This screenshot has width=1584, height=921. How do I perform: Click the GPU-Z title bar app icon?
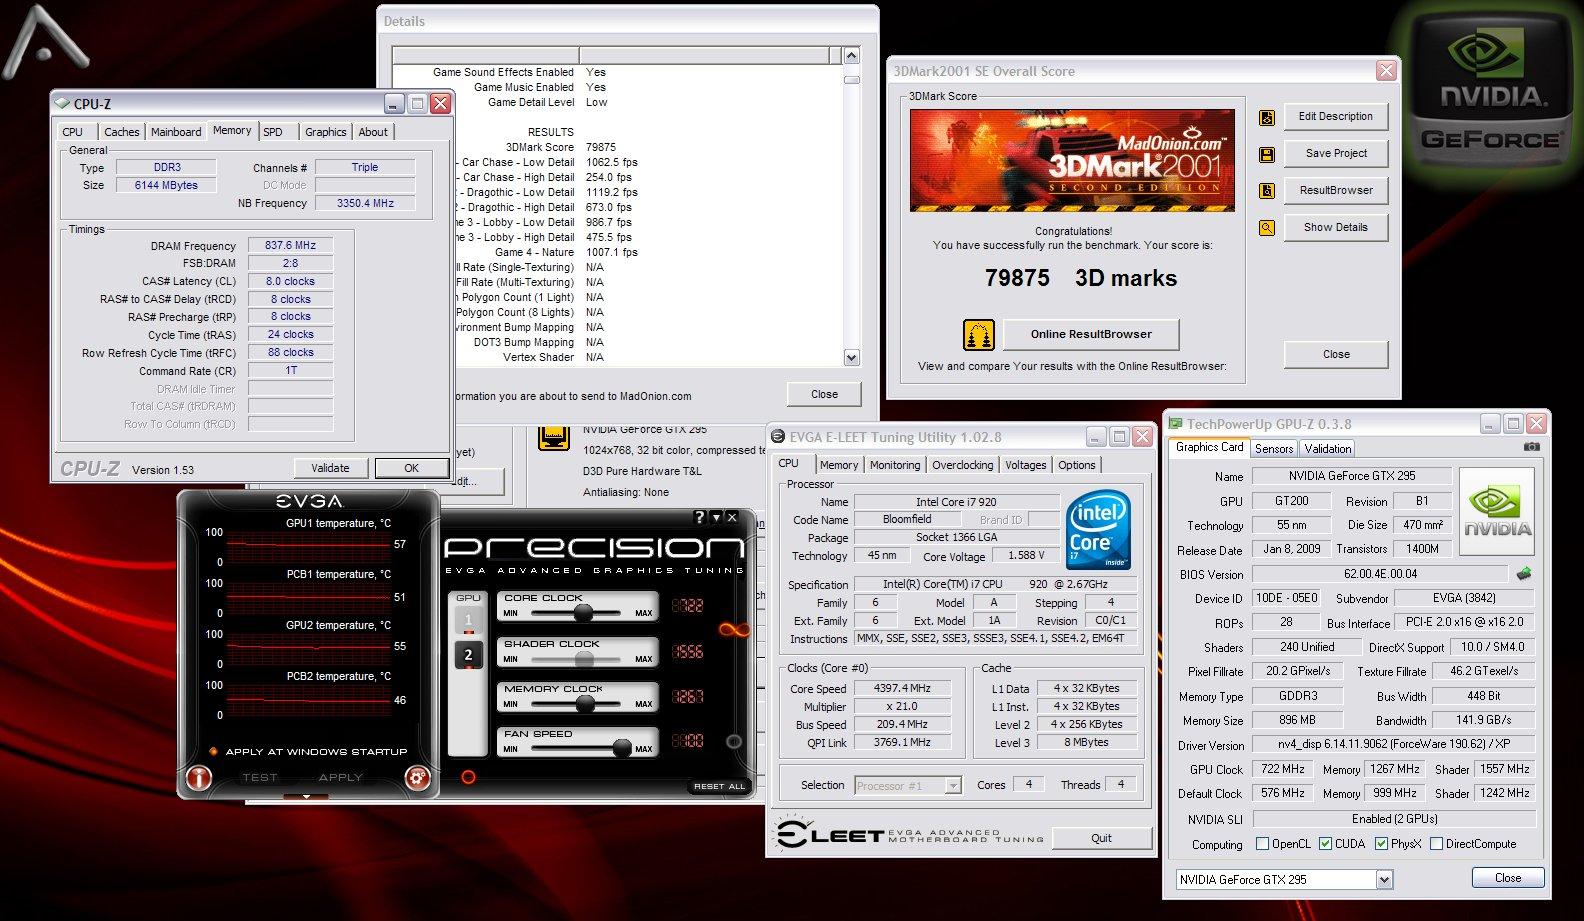point(1176,424)
